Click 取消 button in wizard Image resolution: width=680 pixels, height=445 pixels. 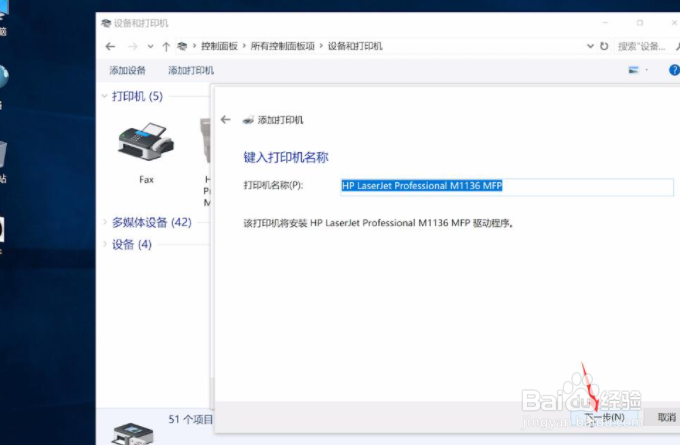point(666,417)
